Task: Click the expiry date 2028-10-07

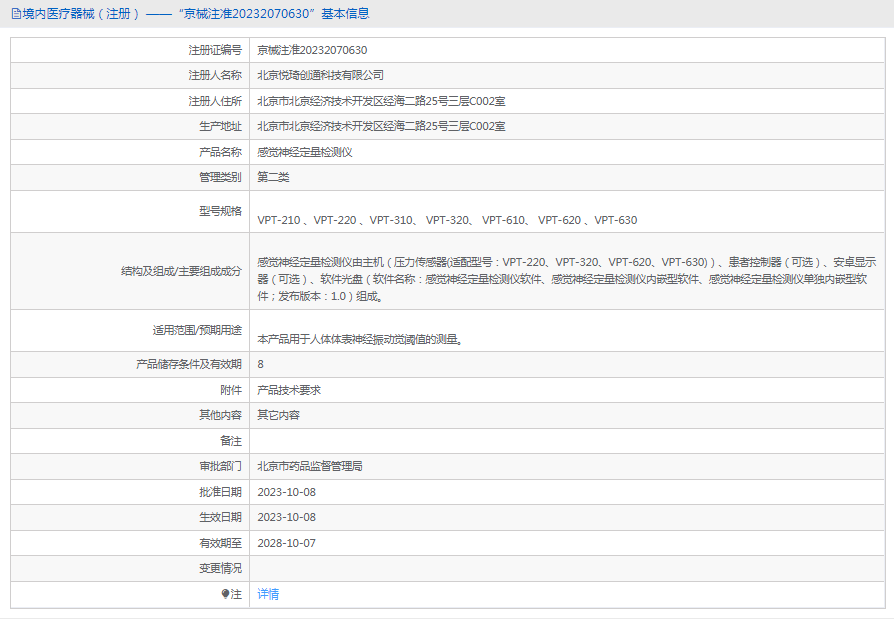Action: (x=286, y=543)
